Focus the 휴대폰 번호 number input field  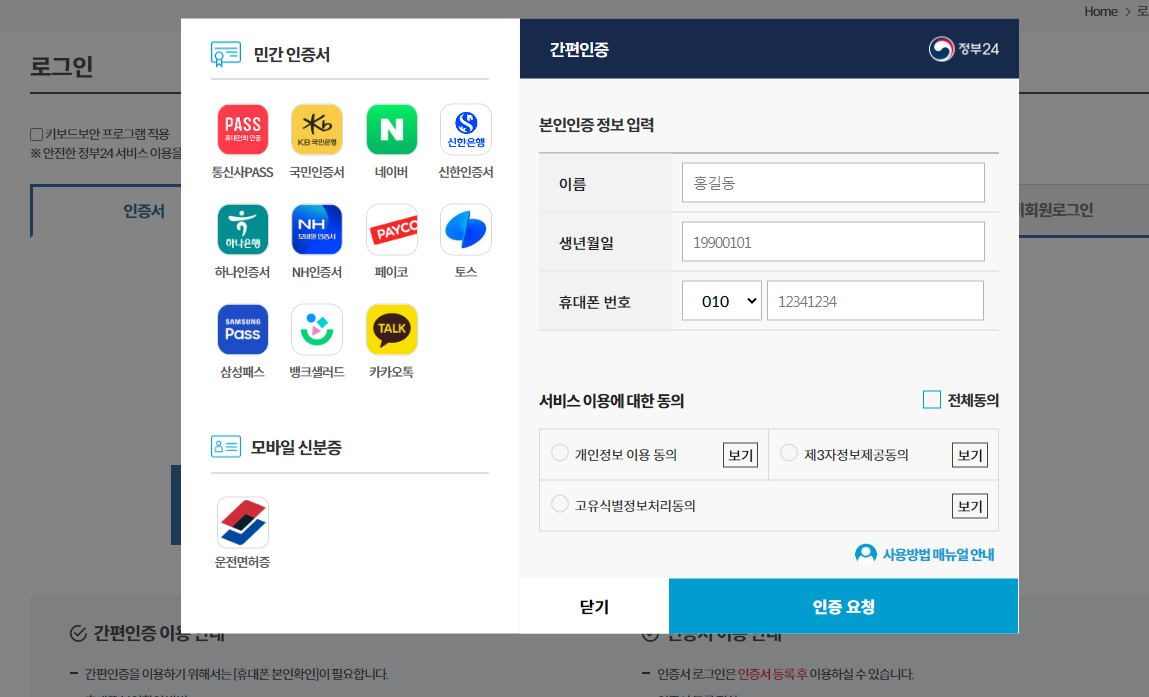pos(875,300)
